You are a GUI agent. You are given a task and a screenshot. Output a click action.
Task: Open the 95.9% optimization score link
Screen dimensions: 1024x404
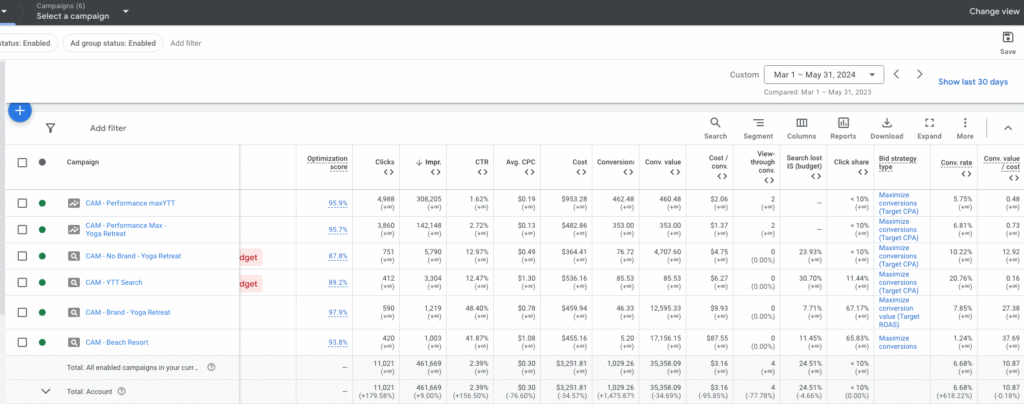338,203
